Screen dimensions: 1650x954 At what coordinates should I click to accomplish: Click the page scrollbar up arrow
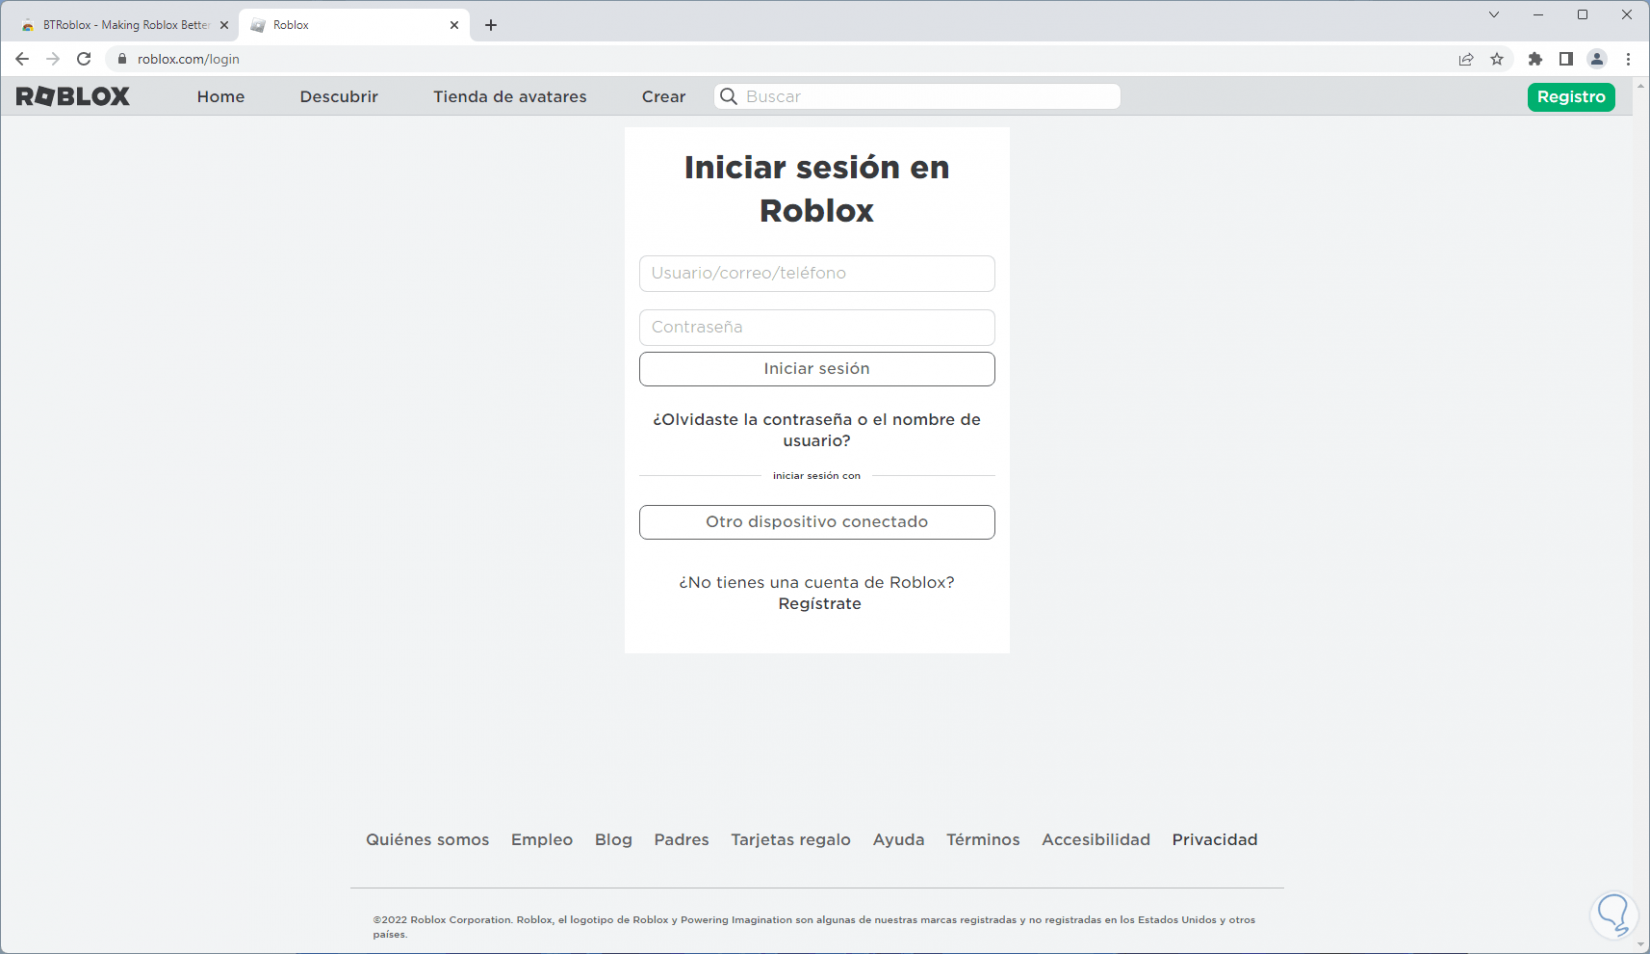[1640, 87]
